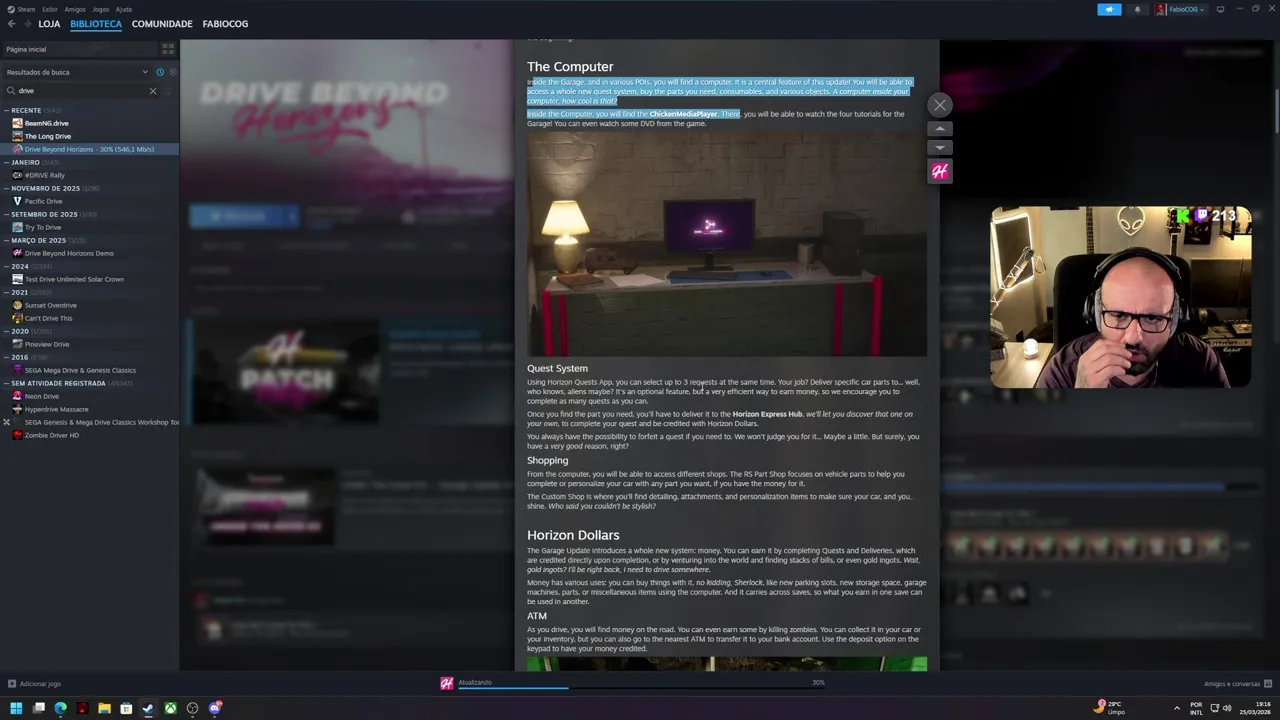The image size is (1280, 720).
Task: Open advanced filter options icon next to search
Action: pos(168,91)
